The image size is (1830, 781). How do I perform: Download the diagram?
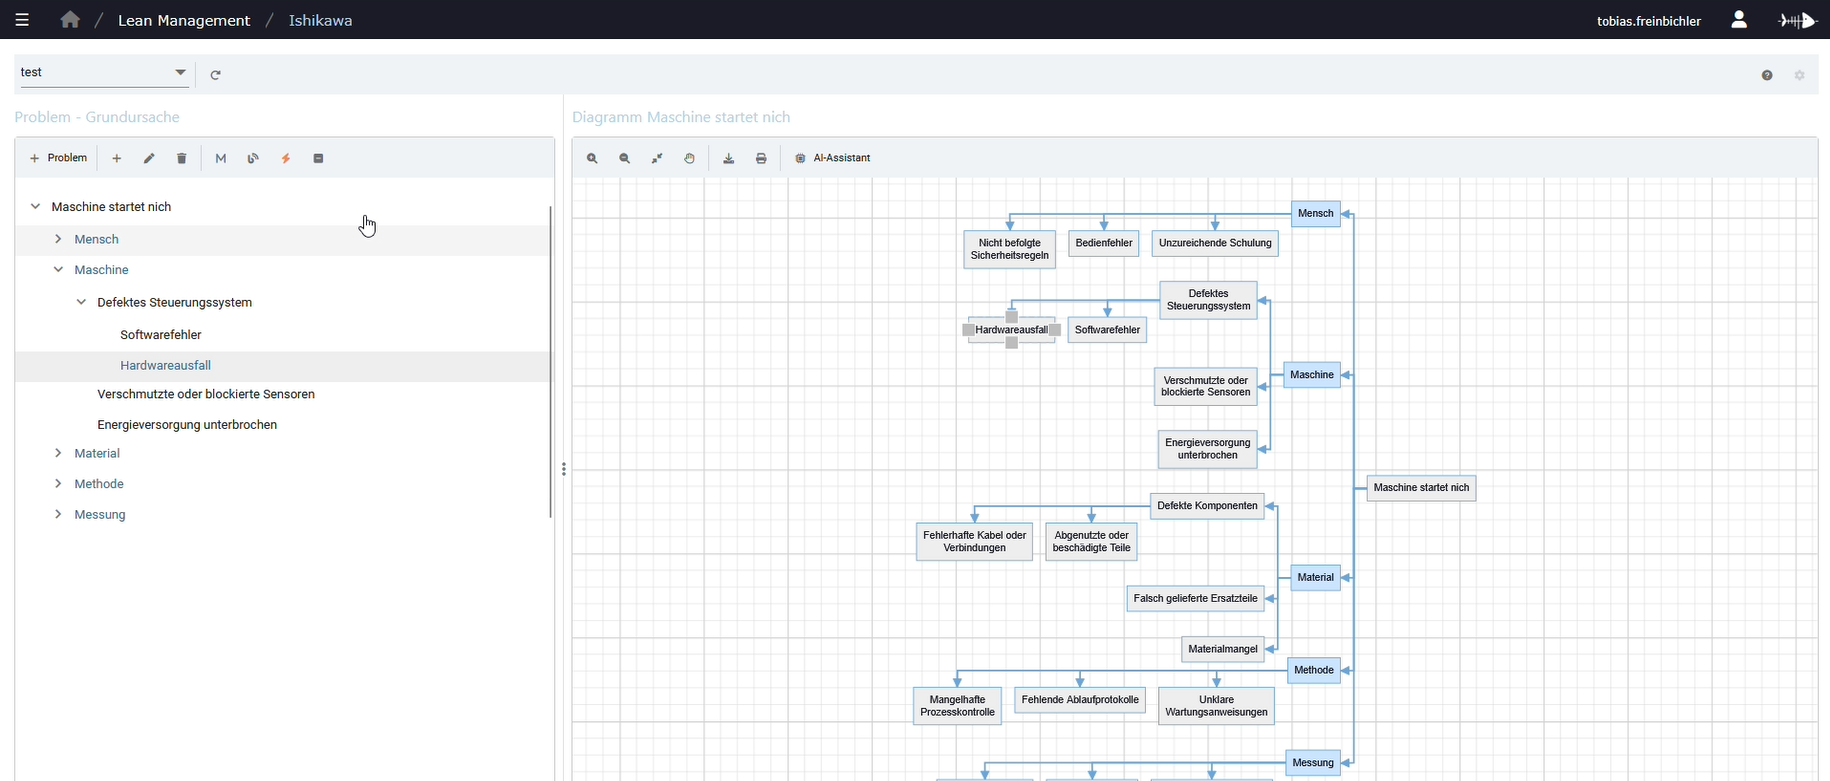click(729, 158)
